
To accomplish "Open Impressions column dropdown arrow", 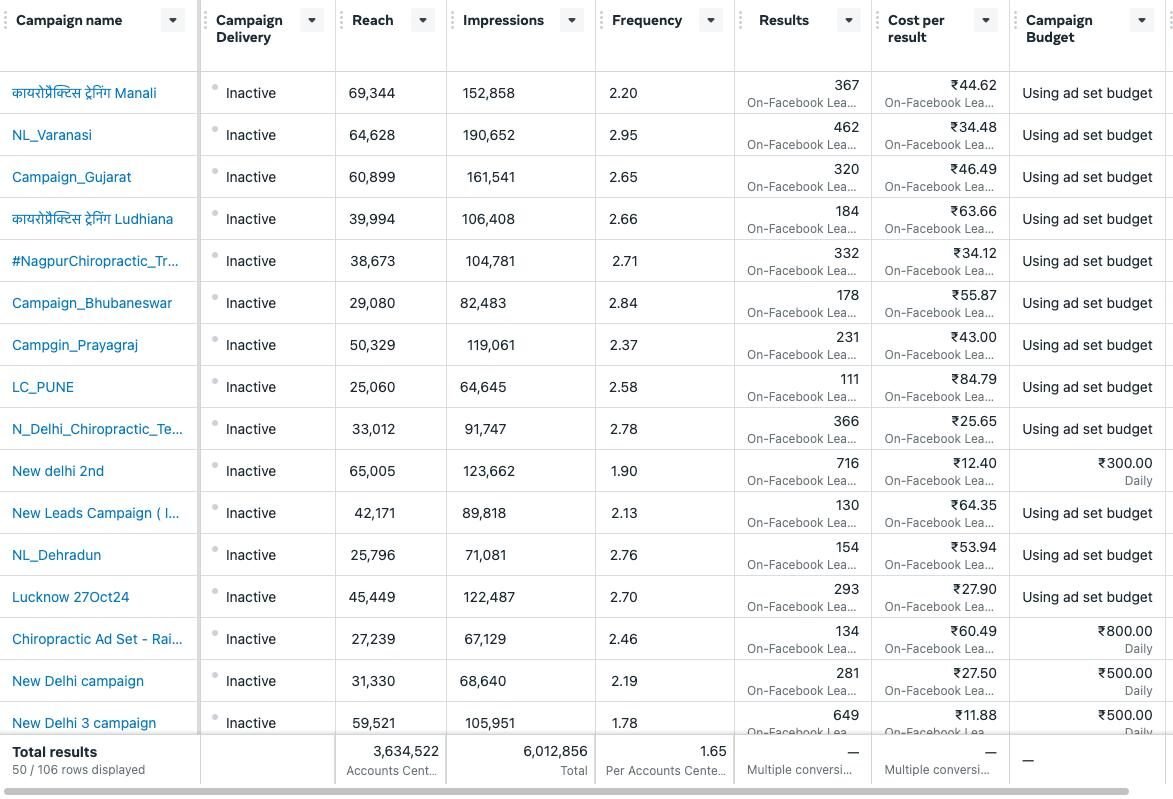I will 572,20.
